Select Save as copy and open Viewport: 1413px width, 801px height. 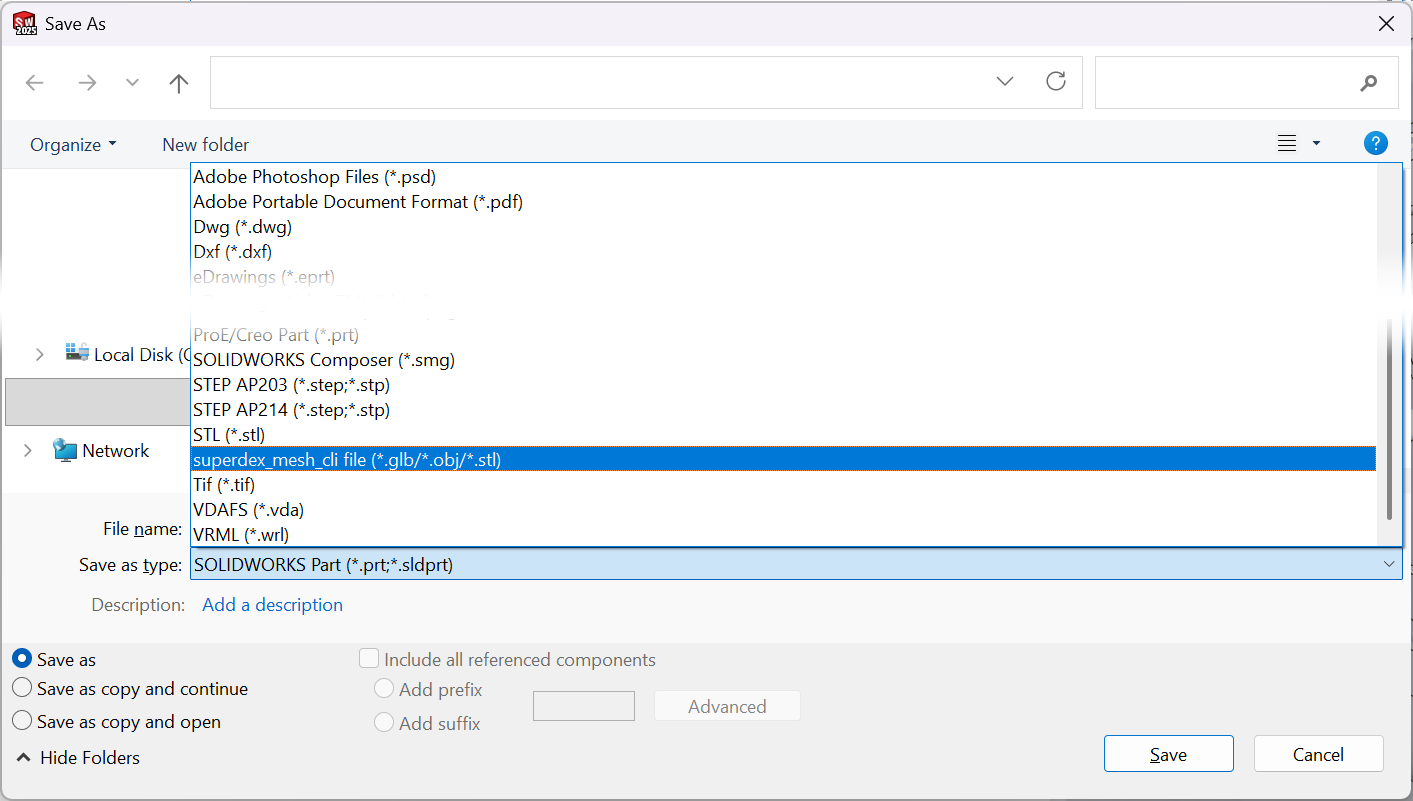point(21,721)
